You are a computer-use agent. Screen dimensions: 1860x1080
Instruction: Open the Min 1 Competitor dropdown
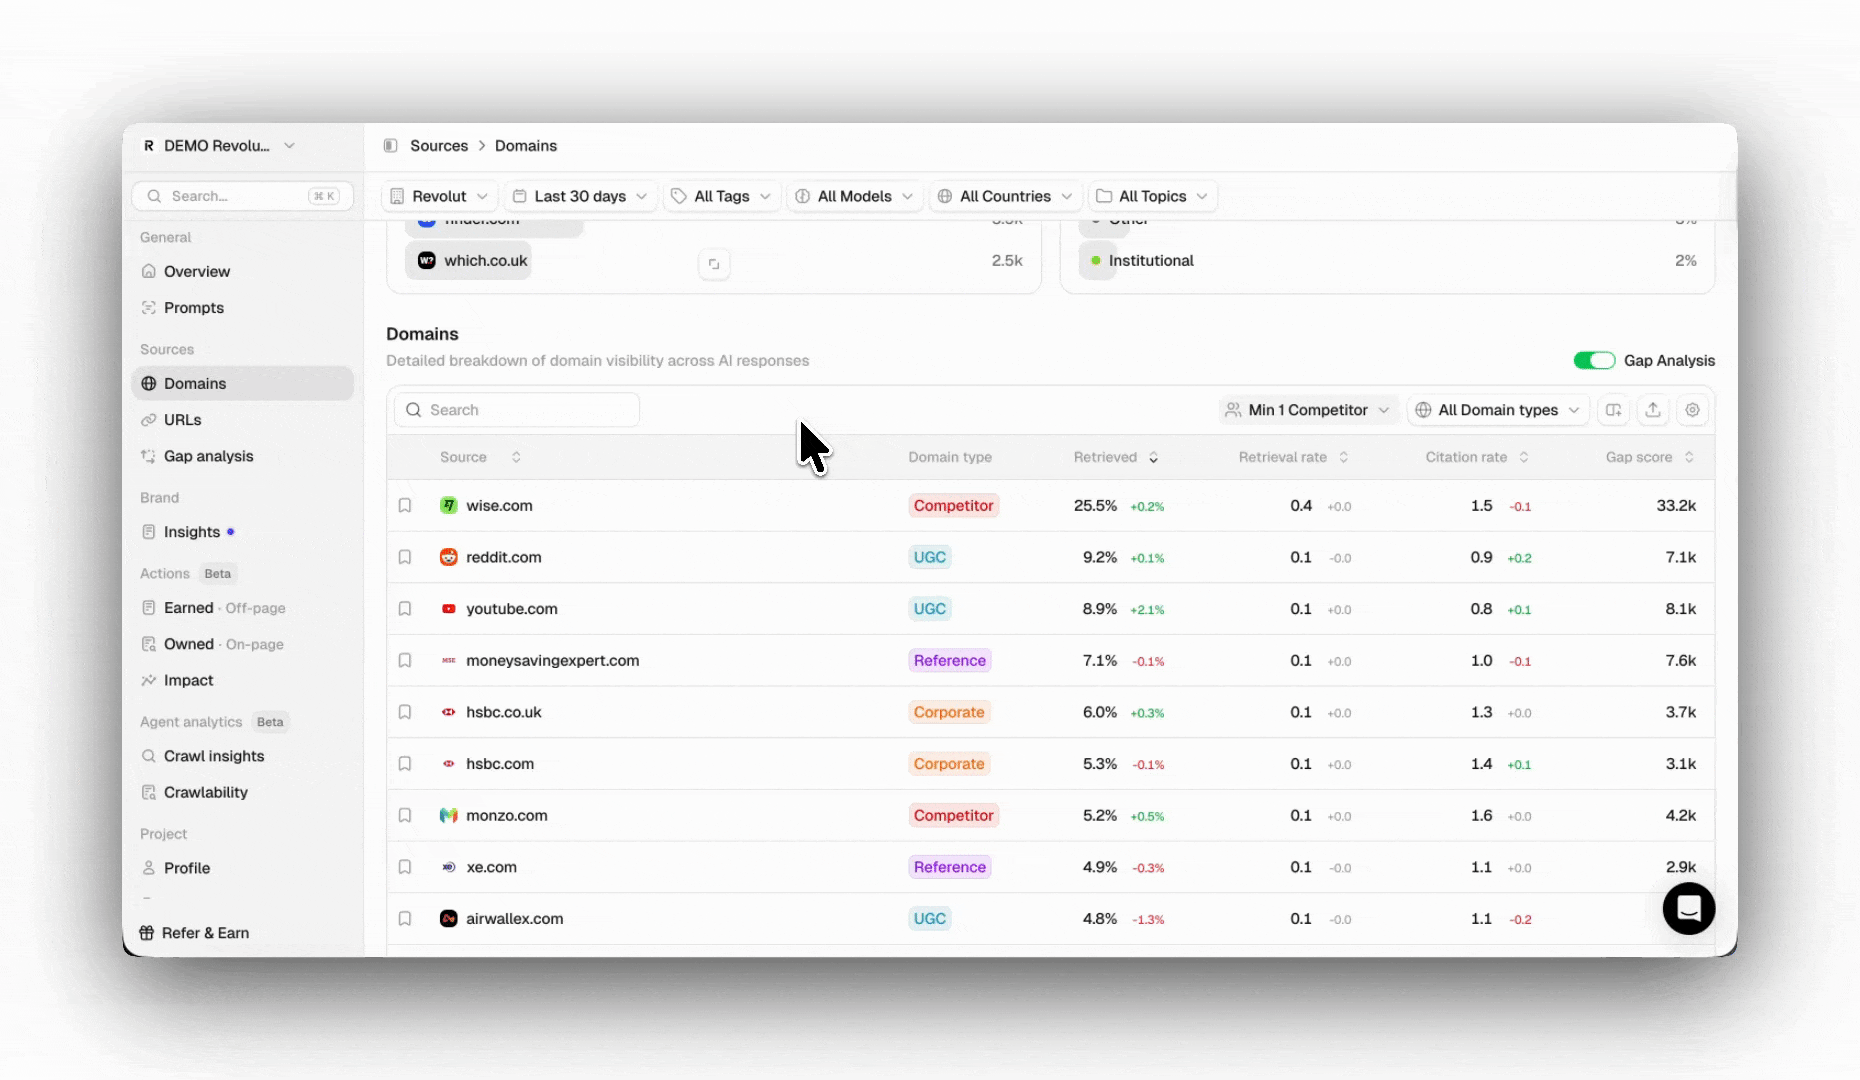1308,410
